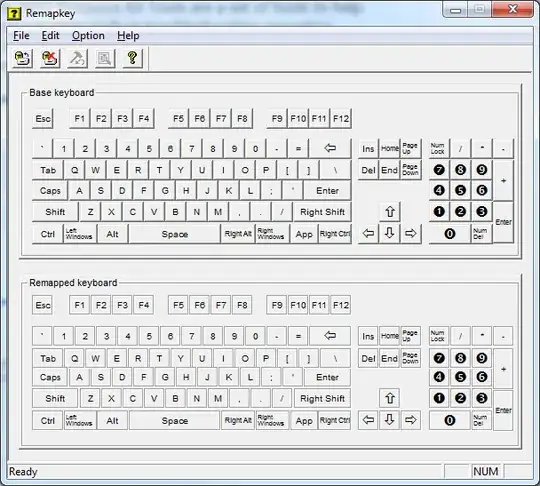The image size is (540, 486).
Task: Select Right Alt key in Base keyboard
Action: click(x=238, y=234)
